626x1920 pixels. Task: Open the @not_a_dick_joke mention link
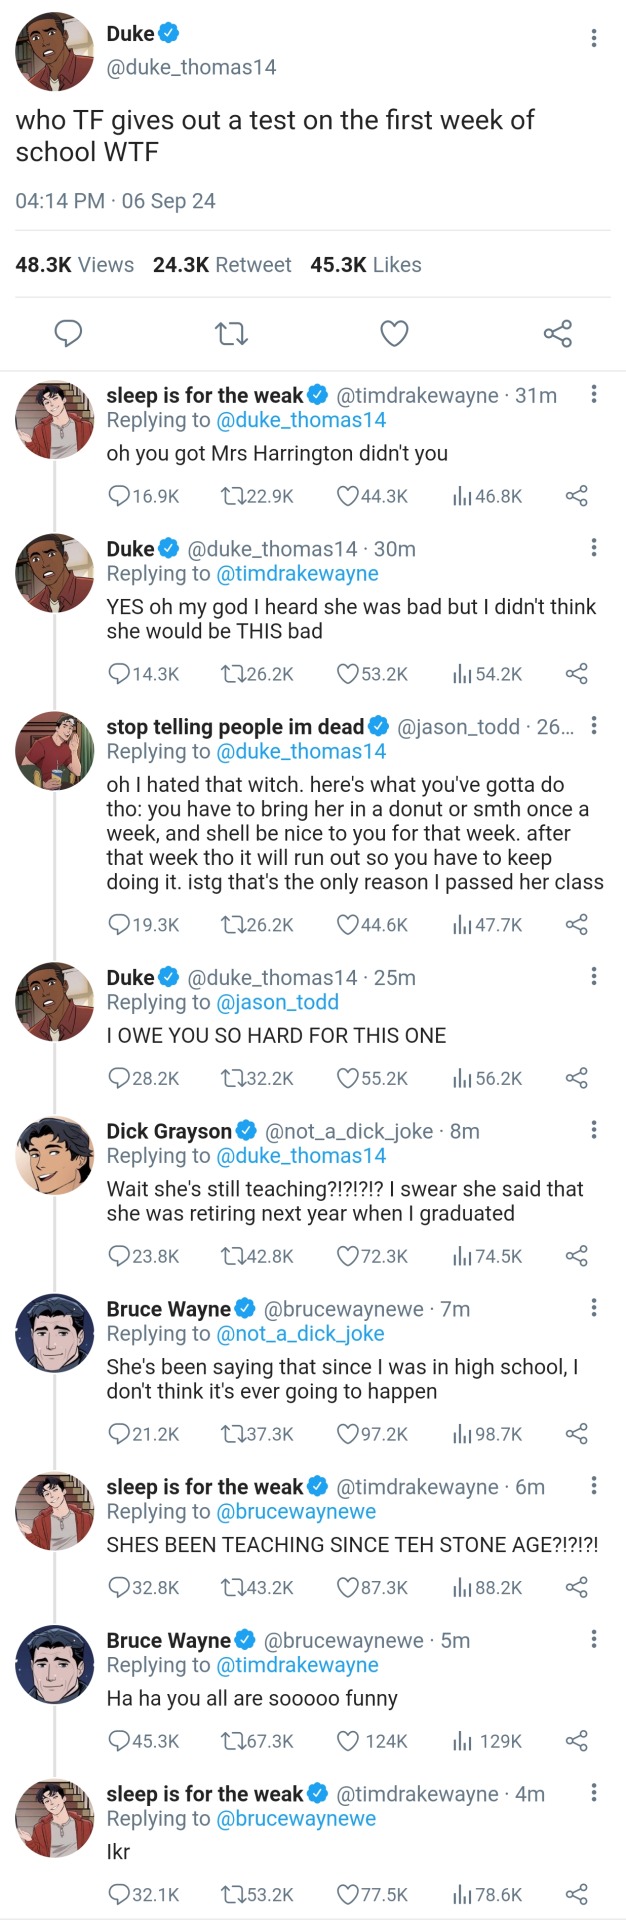(x=300, y=1334)
